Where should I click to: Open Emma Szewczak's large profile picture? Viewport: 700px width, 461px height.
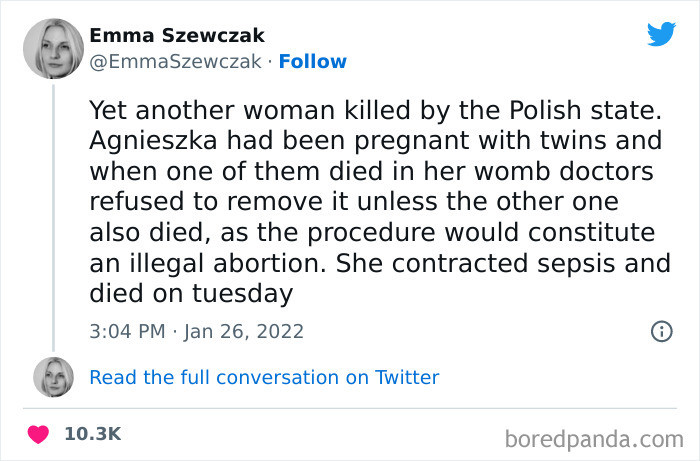[53, 50]
